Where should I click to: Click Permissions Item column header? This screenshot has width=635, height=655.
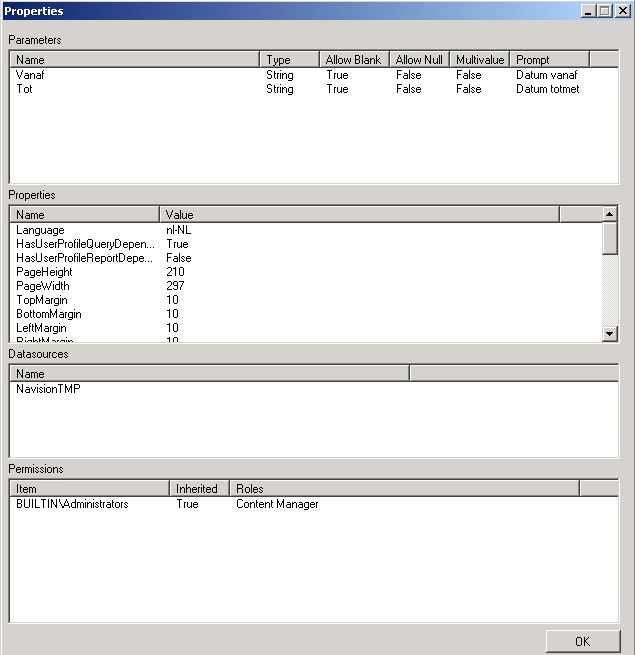click(x=89, y=488)
